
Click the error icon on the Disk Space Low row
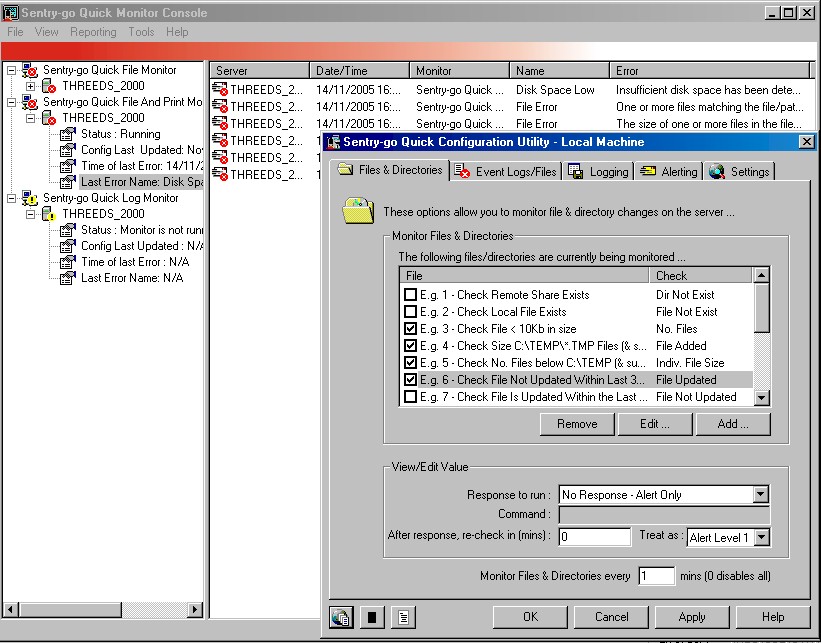click(x=220, y=90)
